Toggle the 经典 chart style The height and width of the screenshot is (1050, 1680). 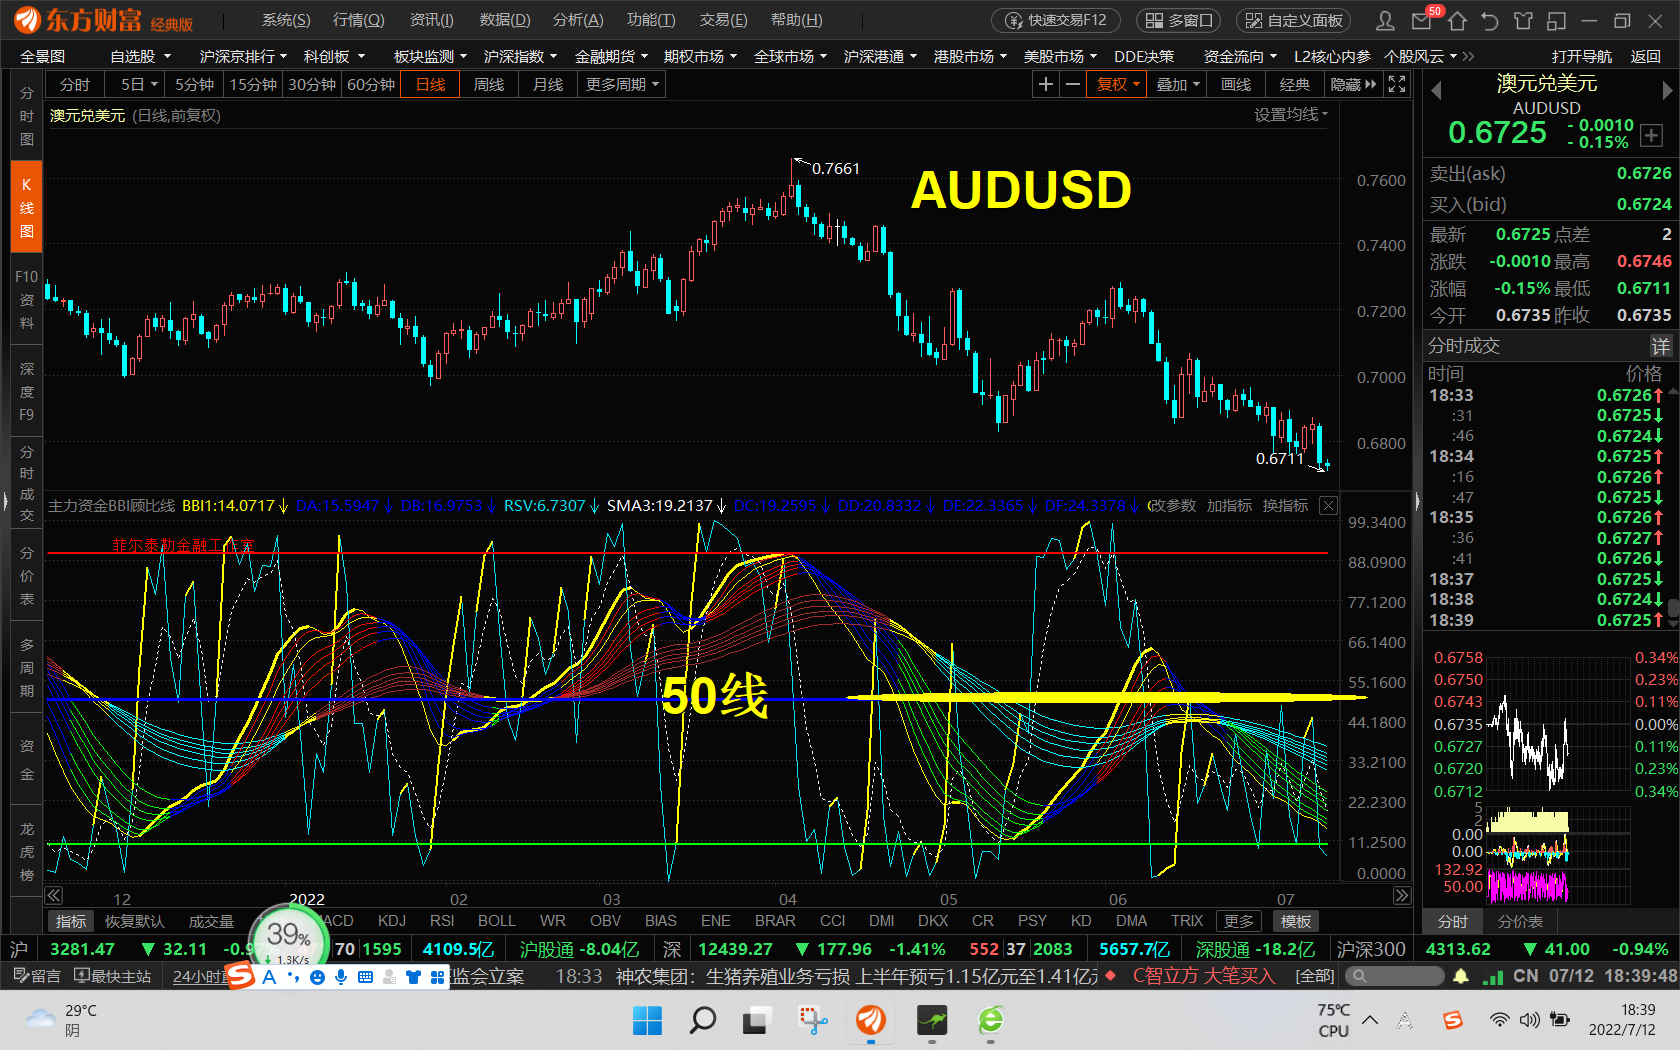coord(1294,84)
